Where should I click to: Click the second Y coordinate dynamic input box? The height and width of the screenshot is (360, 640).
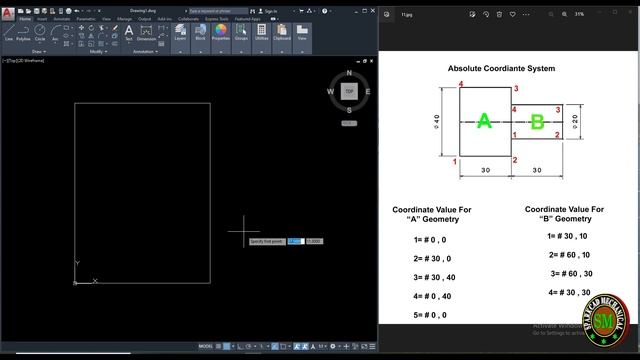pos(314,242)
